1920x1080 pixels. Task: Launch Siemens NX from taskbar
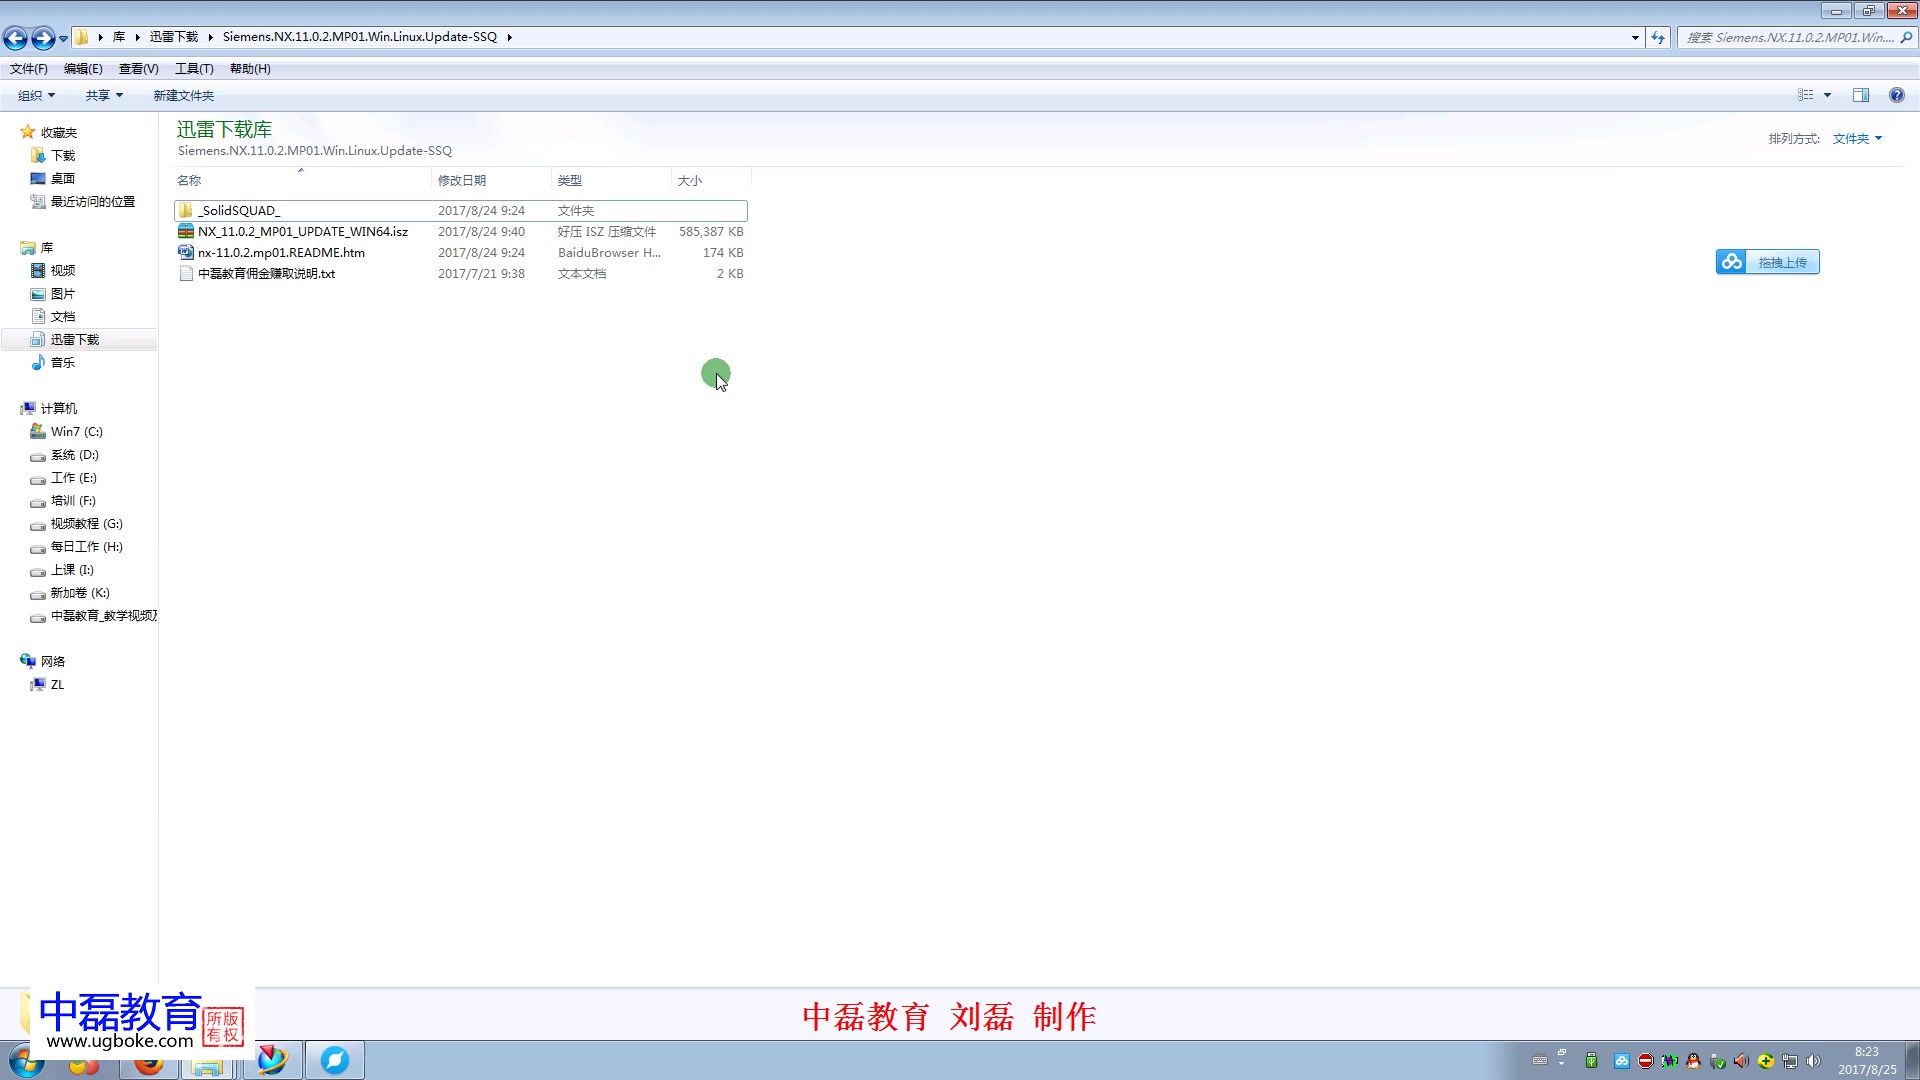[271, 1060]
